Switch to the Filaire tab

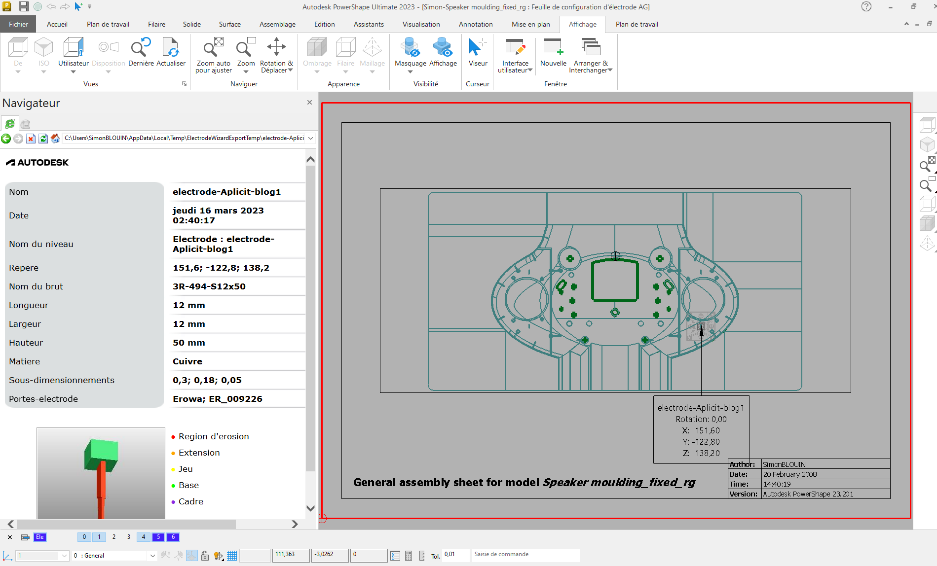157,25
